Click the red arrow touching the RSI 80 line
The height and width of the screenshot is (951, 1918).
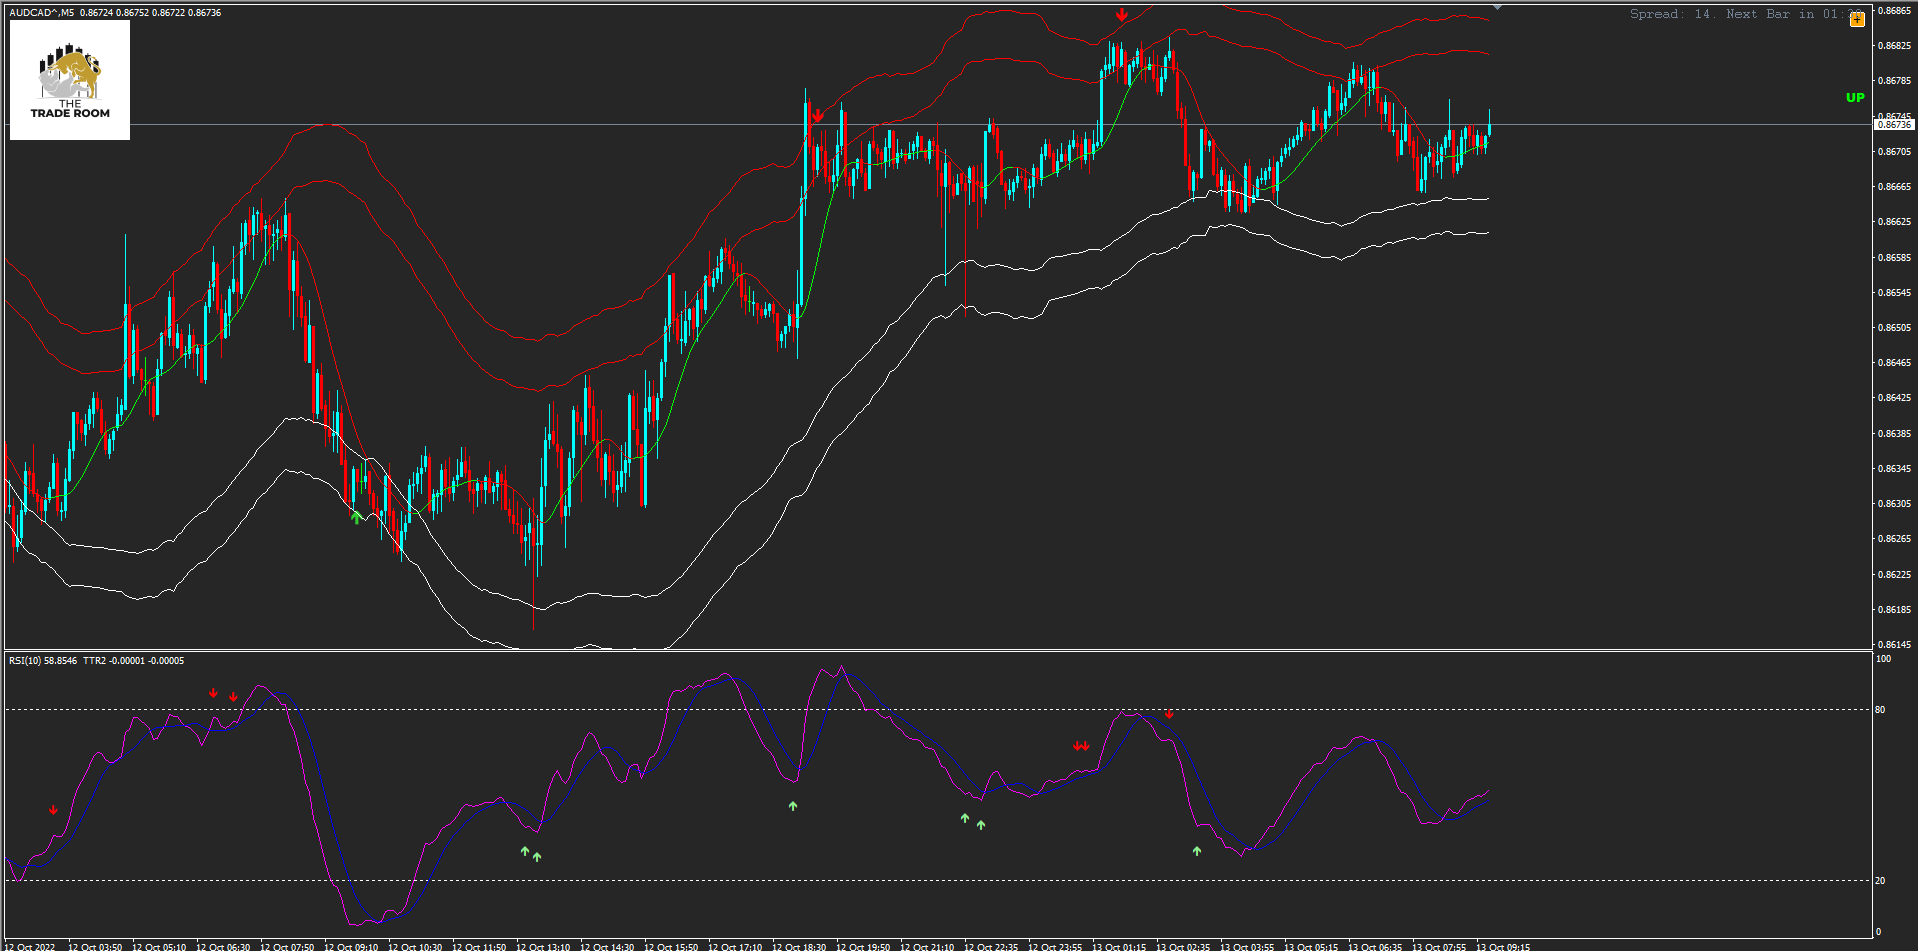(x=1169, y=714)
